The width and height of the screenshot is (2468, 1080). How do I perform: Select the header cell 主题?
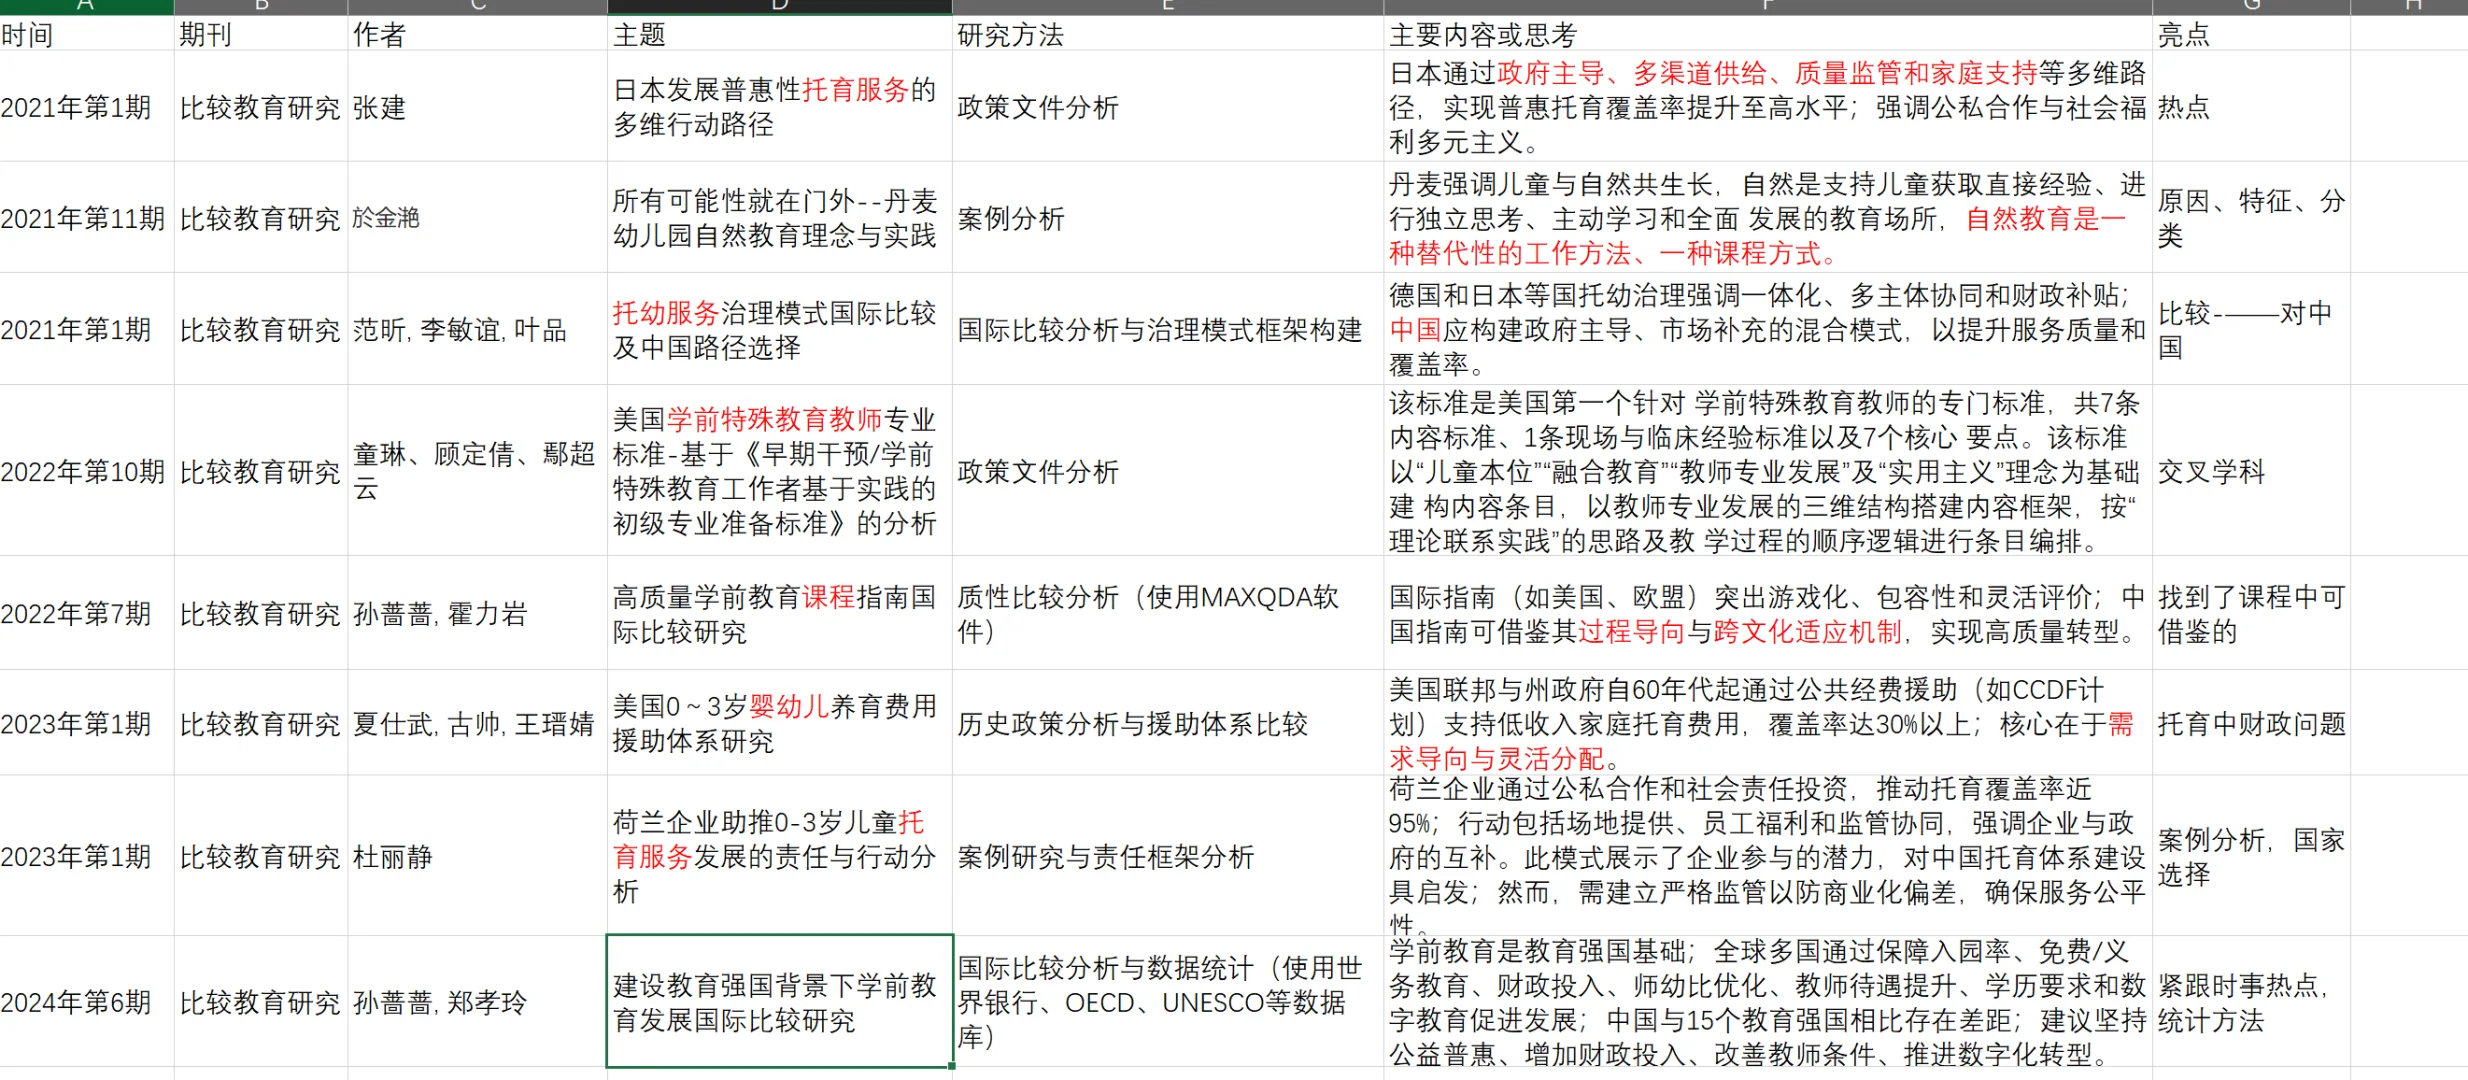pos(779,34)
